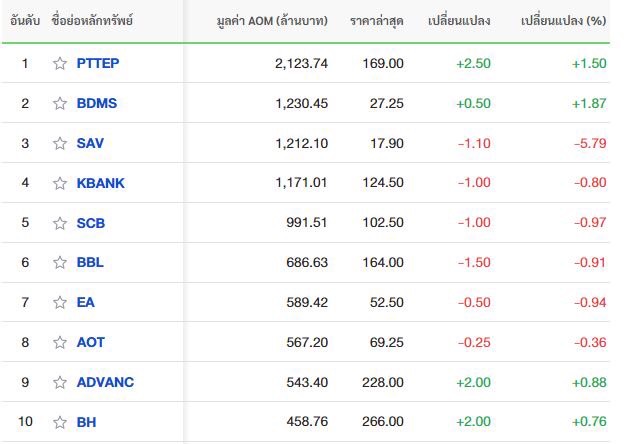Viewport: 631px width, 444px height.
Task: Sort by ราคาล่าสุด column header
Action: click(x=377, y=21)
